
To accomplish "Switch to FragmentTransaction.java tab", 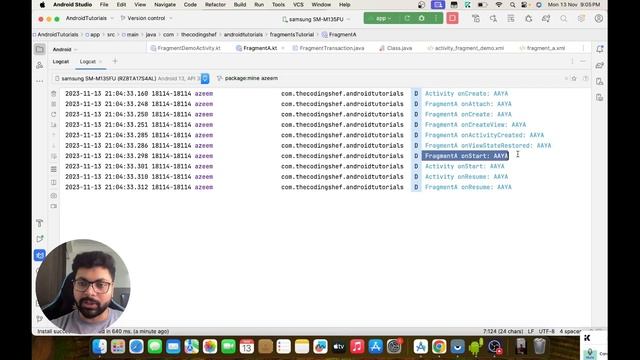I will point(328,48).
